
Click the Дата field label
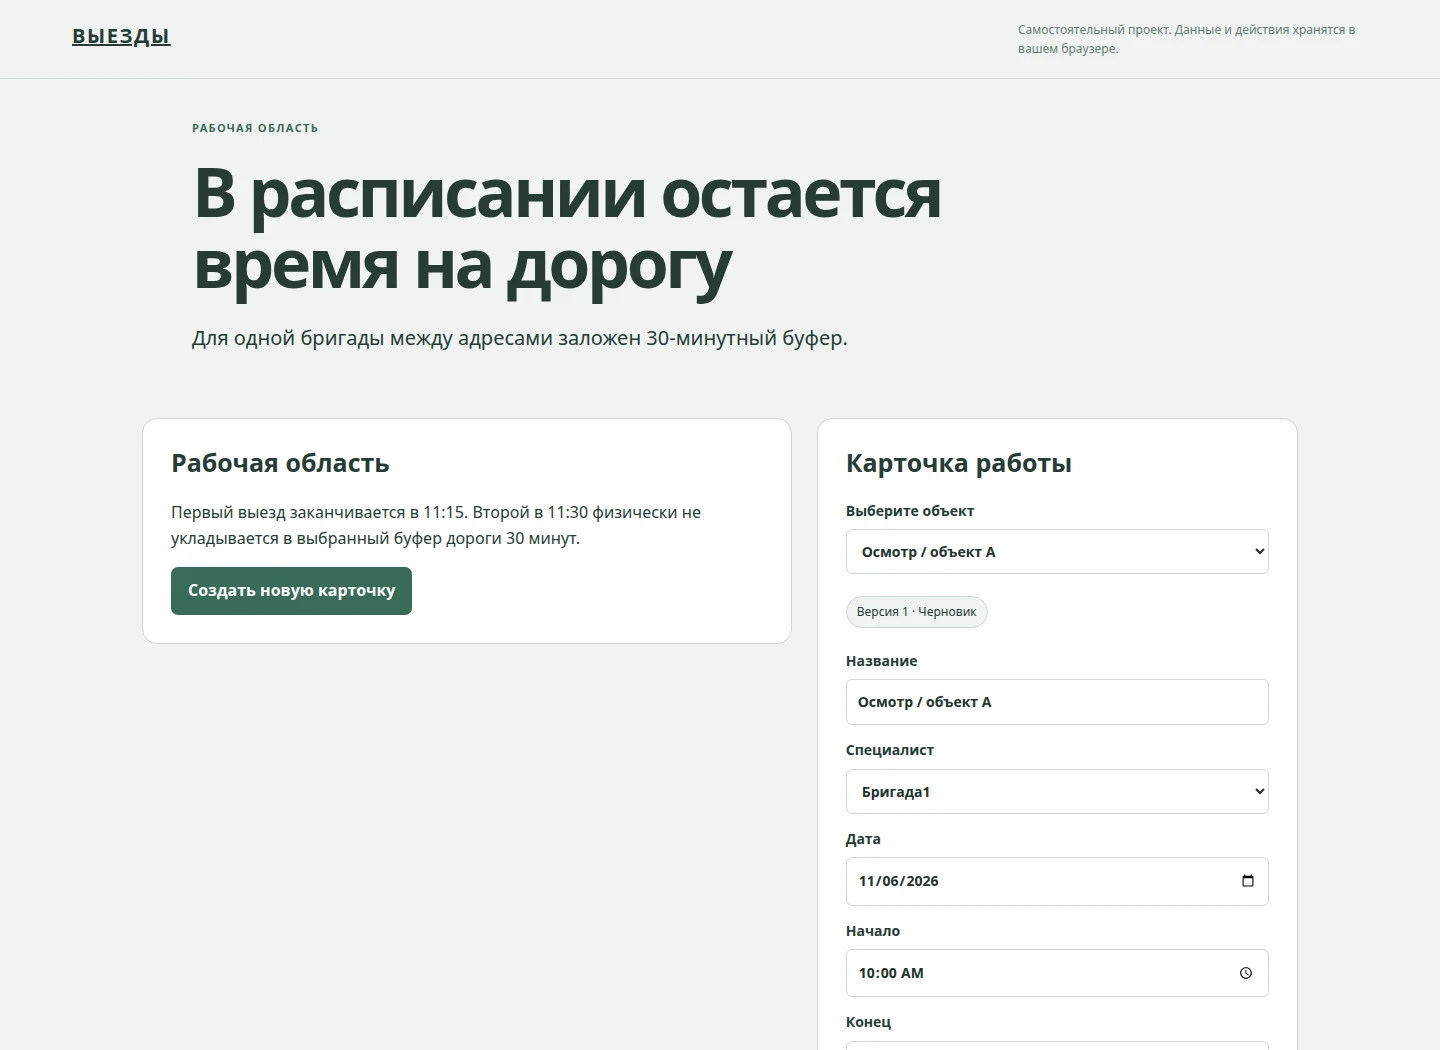click(863, 839)
